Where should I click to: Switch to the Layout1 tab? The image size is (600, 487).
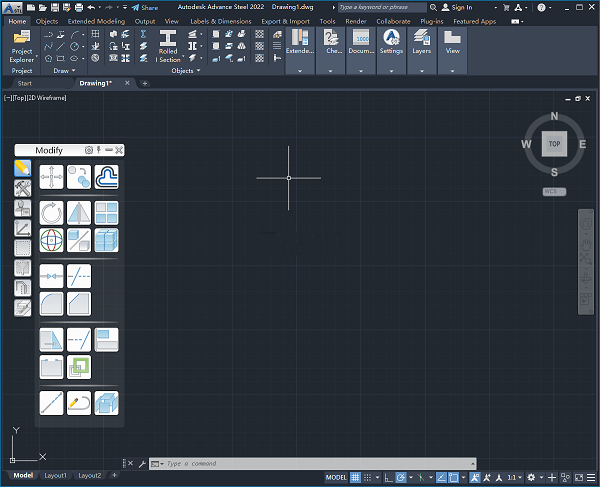pos(55,476)
